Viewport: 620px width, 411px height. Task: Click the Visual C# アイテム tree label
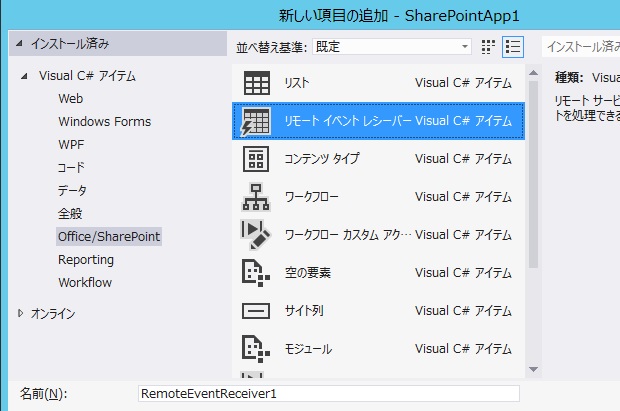coord(87,76)
